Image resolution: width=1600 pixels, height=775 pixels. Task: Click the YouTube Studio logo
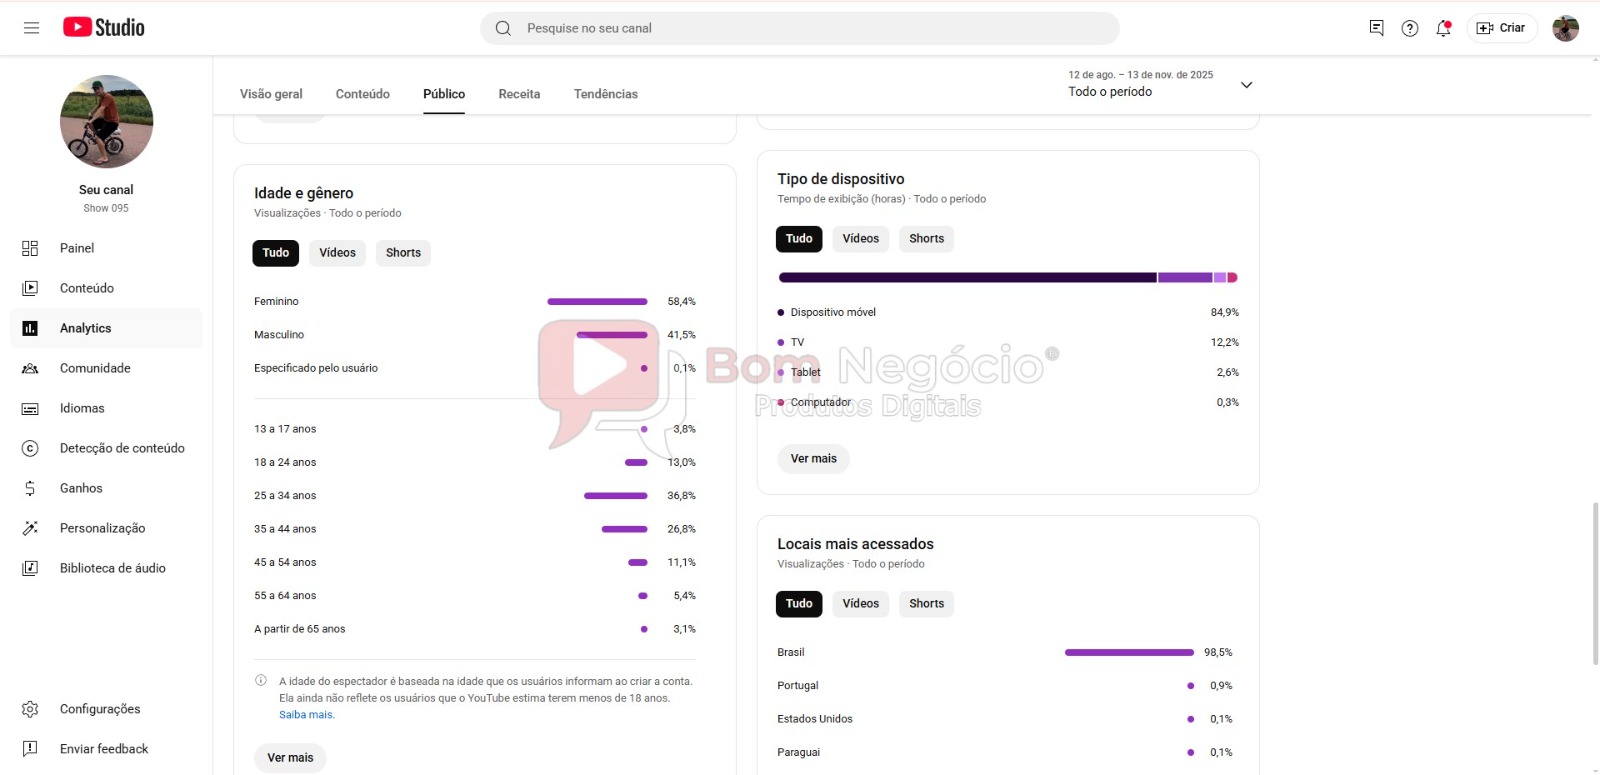104,28
